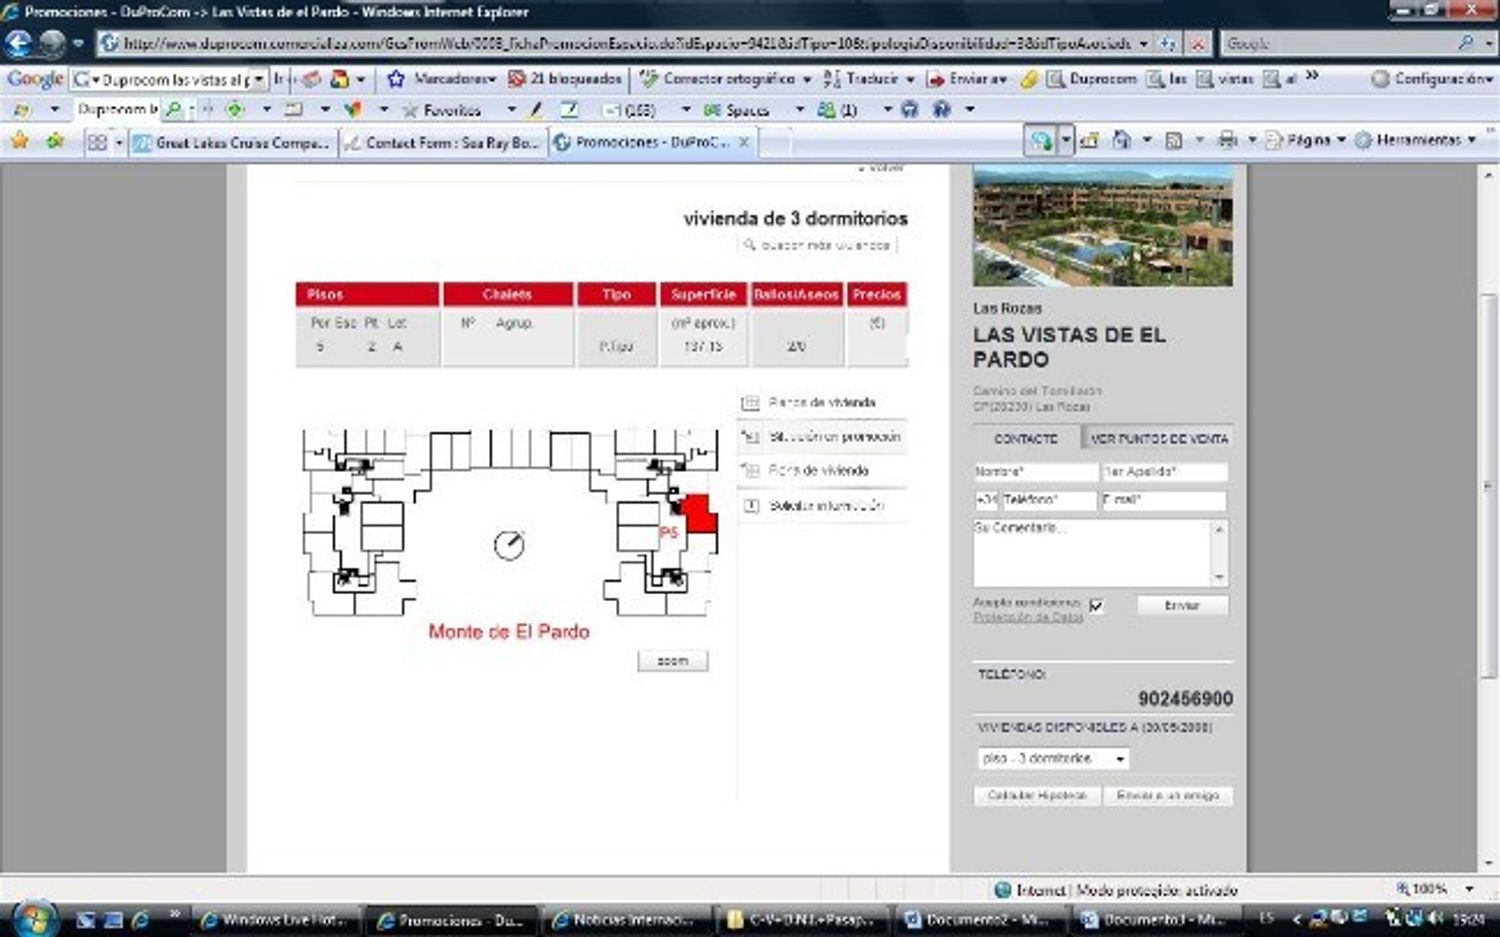Toggle the Acepto condiciones checkbox

pyautogui.click(x=1097, y=605)
